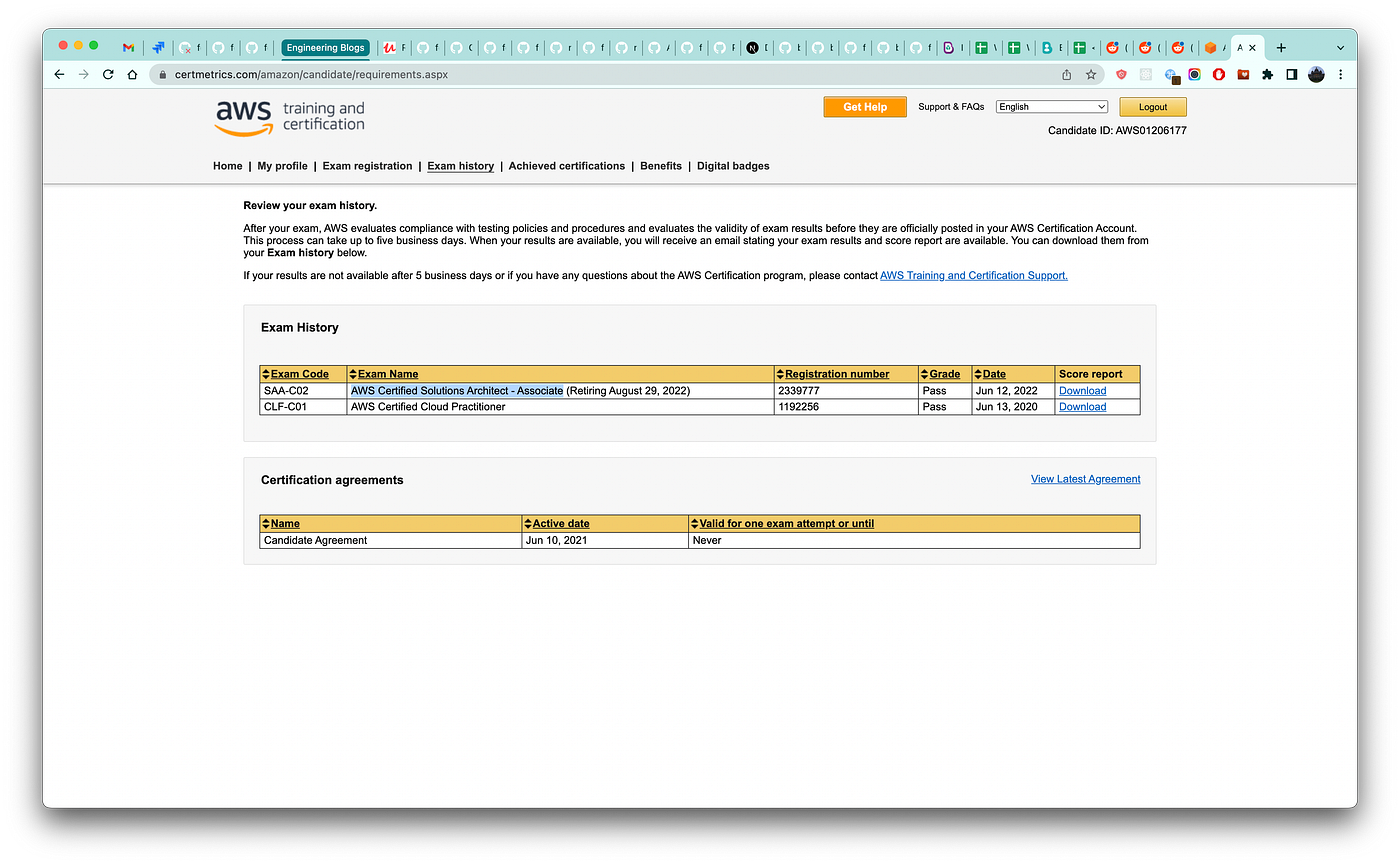Go to the browser home page
Viewport: 1400px width, 864px height.
132,74
